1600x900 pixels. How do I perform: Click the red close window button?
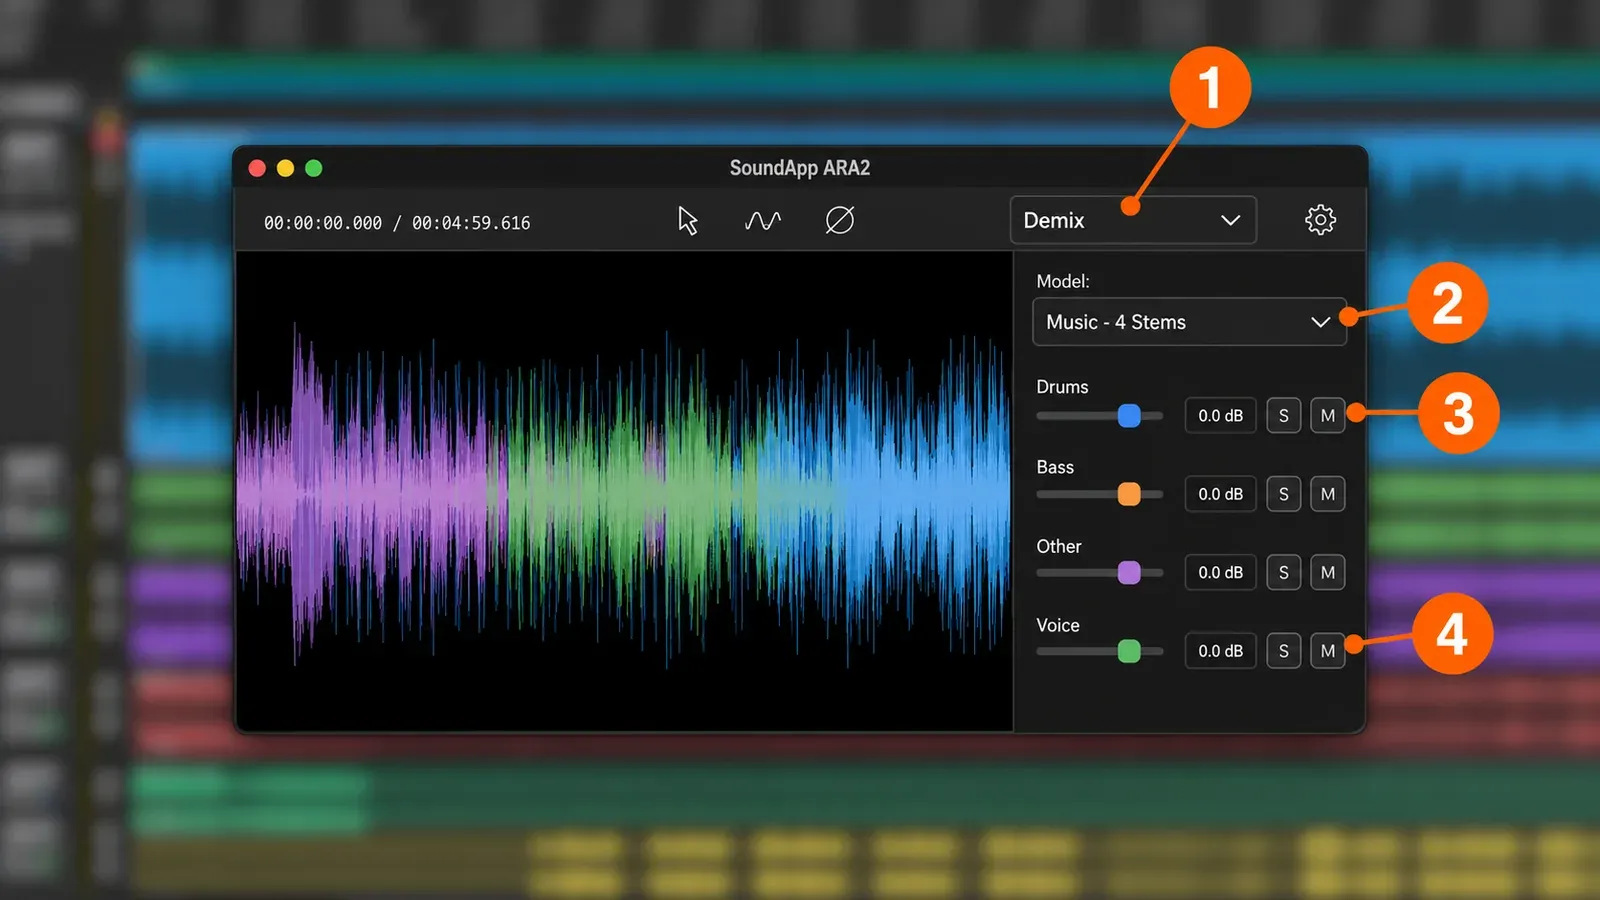point(257,168)
